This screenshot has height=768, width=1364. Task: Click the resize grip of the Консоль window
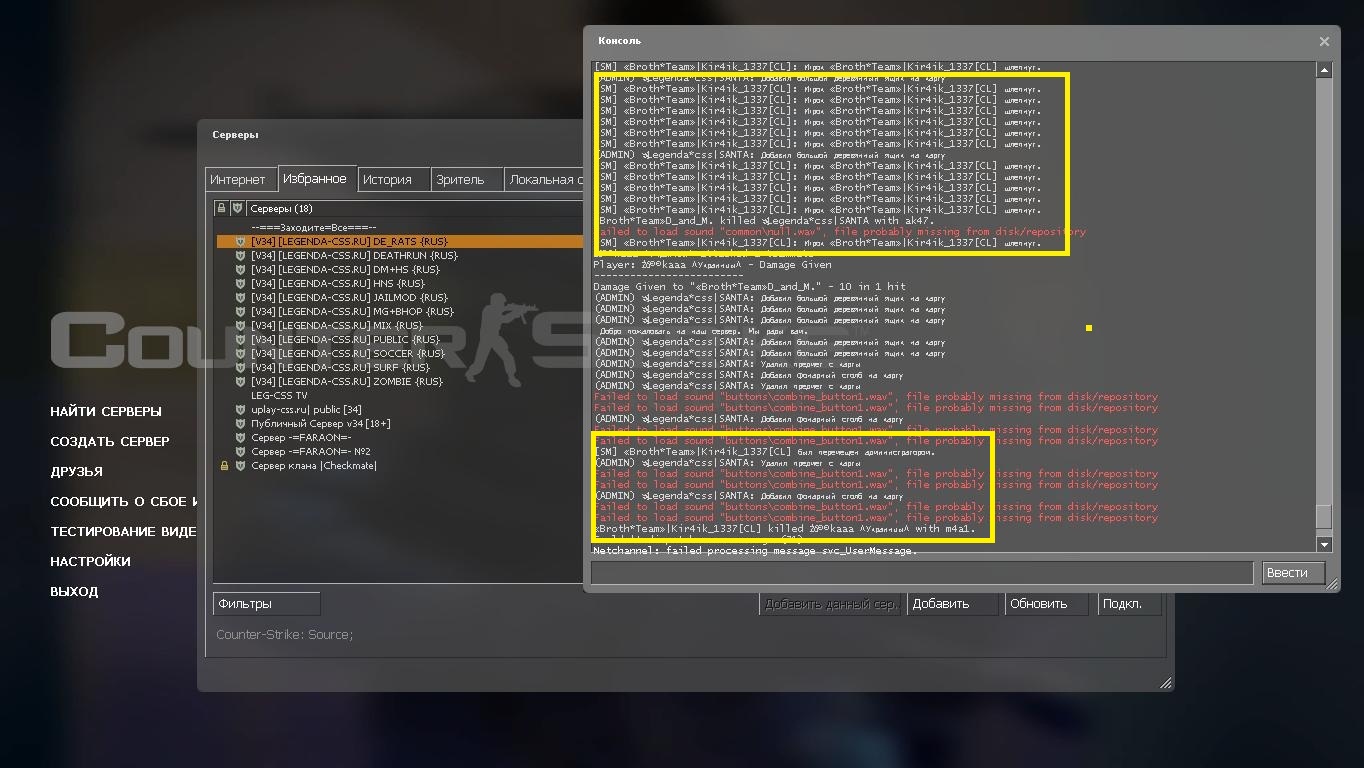[x=1331, y=584]
